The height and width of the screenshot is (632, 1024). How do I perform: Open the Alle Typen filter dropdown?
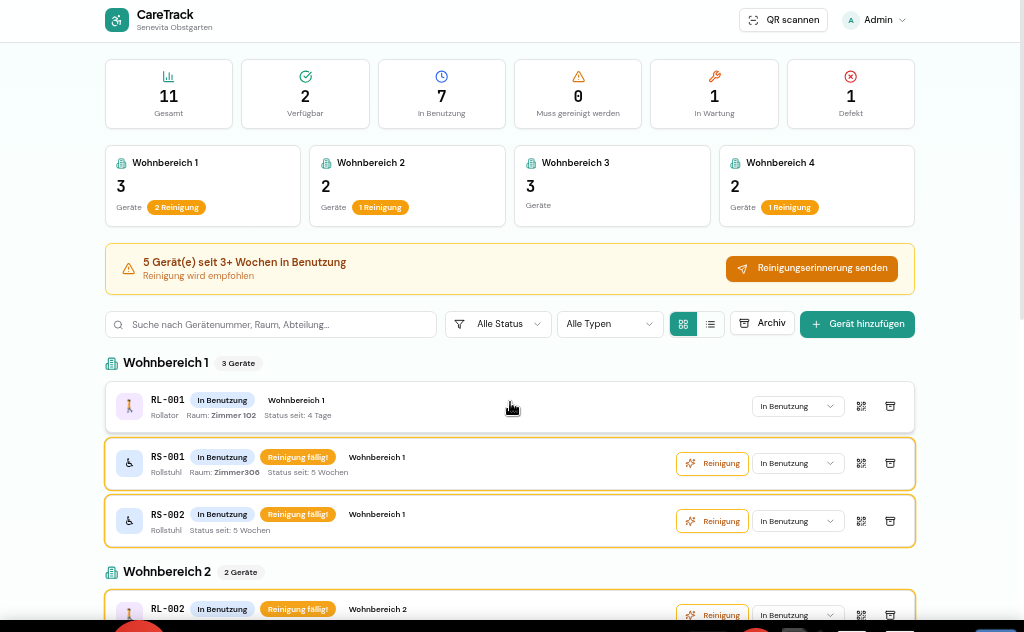coord(610,324)
